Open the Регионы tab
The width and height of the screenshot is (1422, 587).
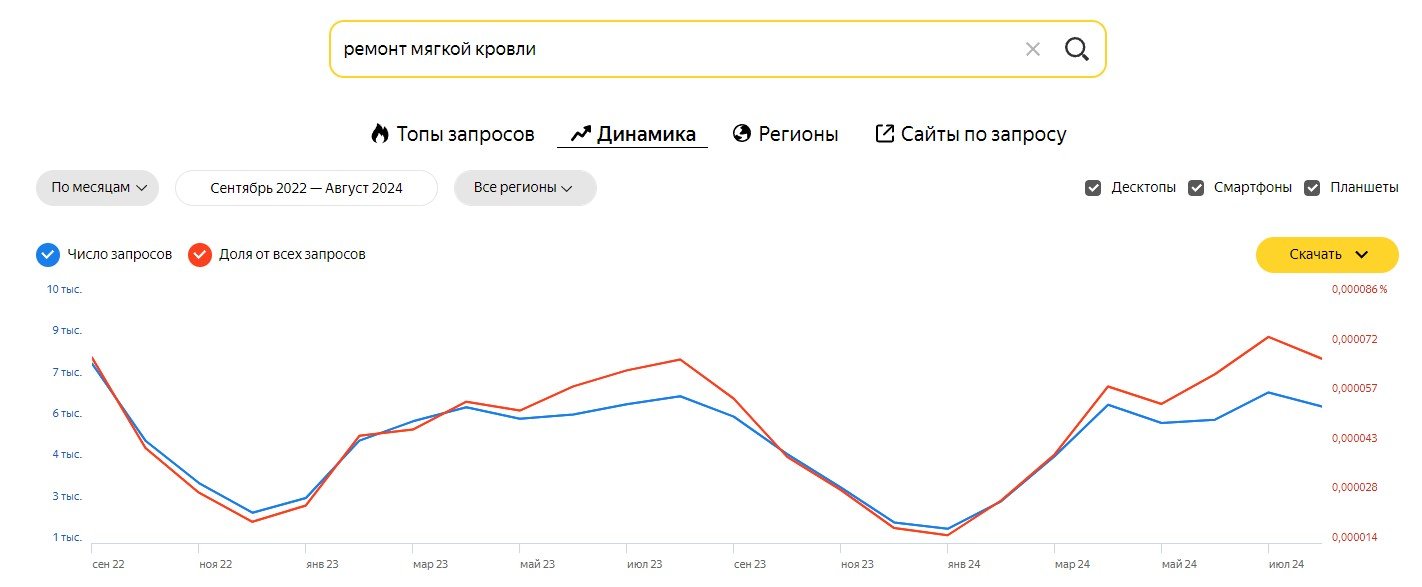click(798, 134)
